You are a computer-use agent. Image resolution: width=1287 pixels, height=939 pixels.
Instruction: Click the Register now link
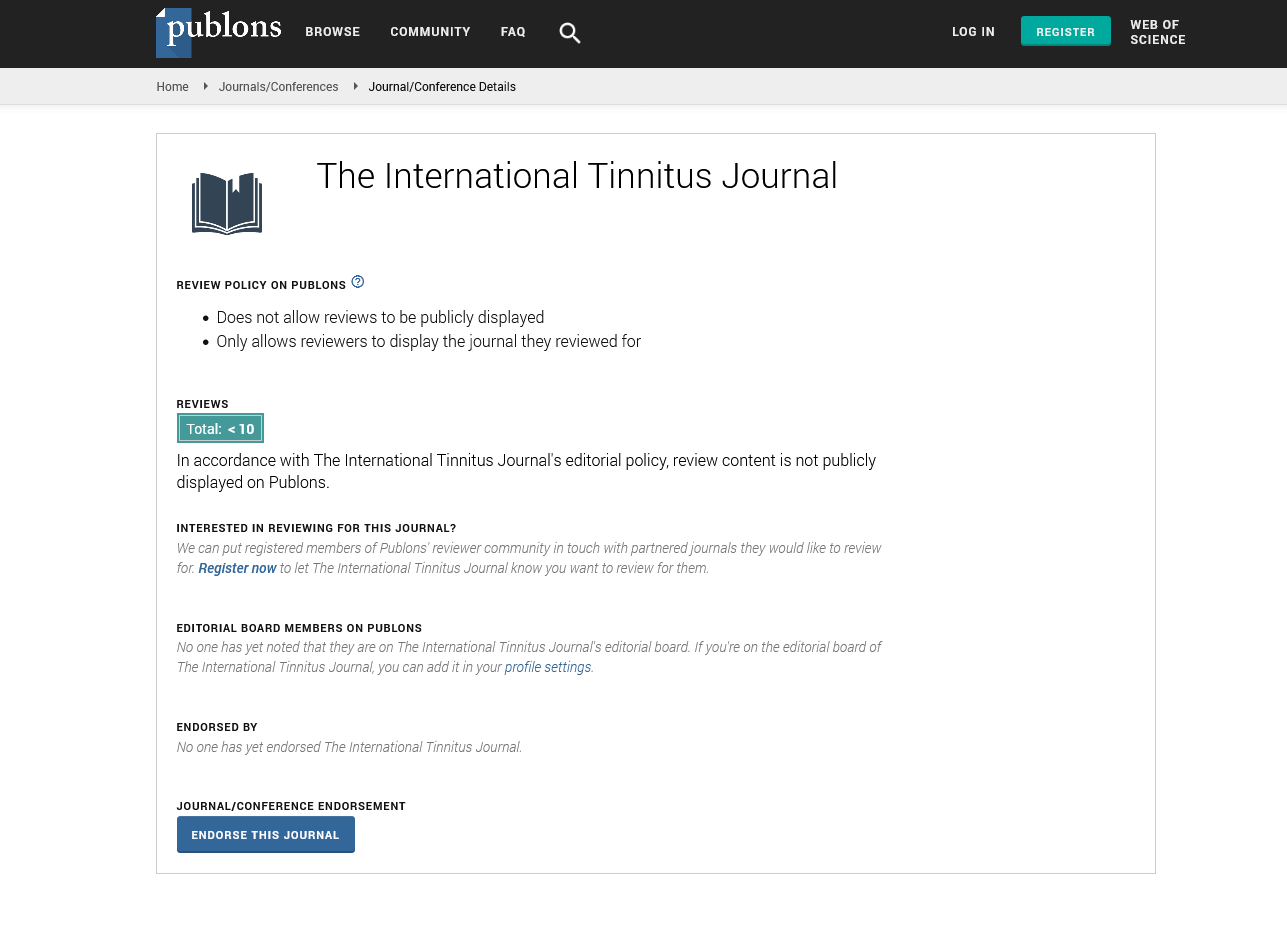(237, 568)
